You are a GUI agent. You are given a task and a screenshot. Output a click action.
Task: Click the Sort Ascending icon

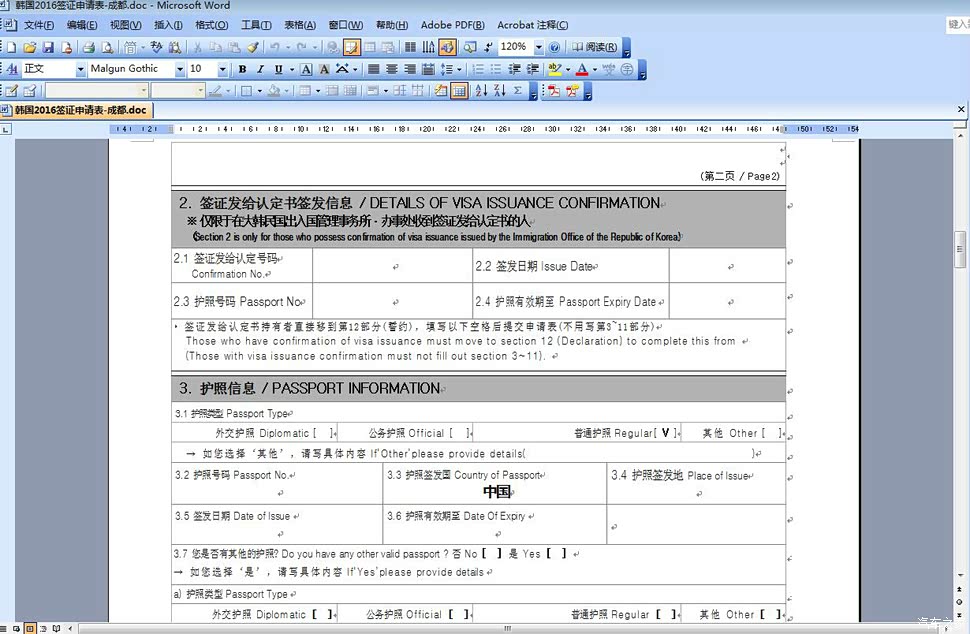[481, 91]
